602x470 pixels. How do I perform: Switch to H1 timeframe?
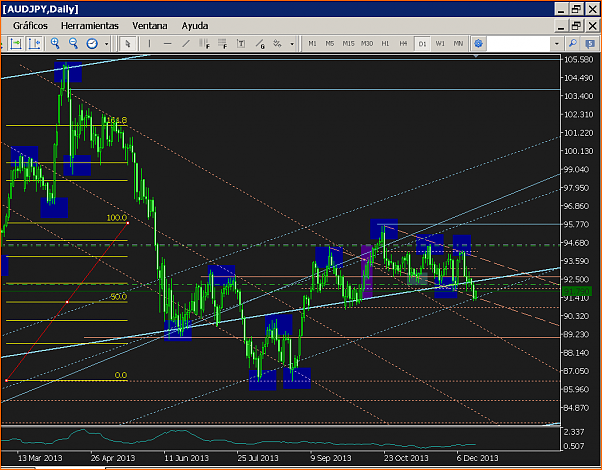coord(385,44)
